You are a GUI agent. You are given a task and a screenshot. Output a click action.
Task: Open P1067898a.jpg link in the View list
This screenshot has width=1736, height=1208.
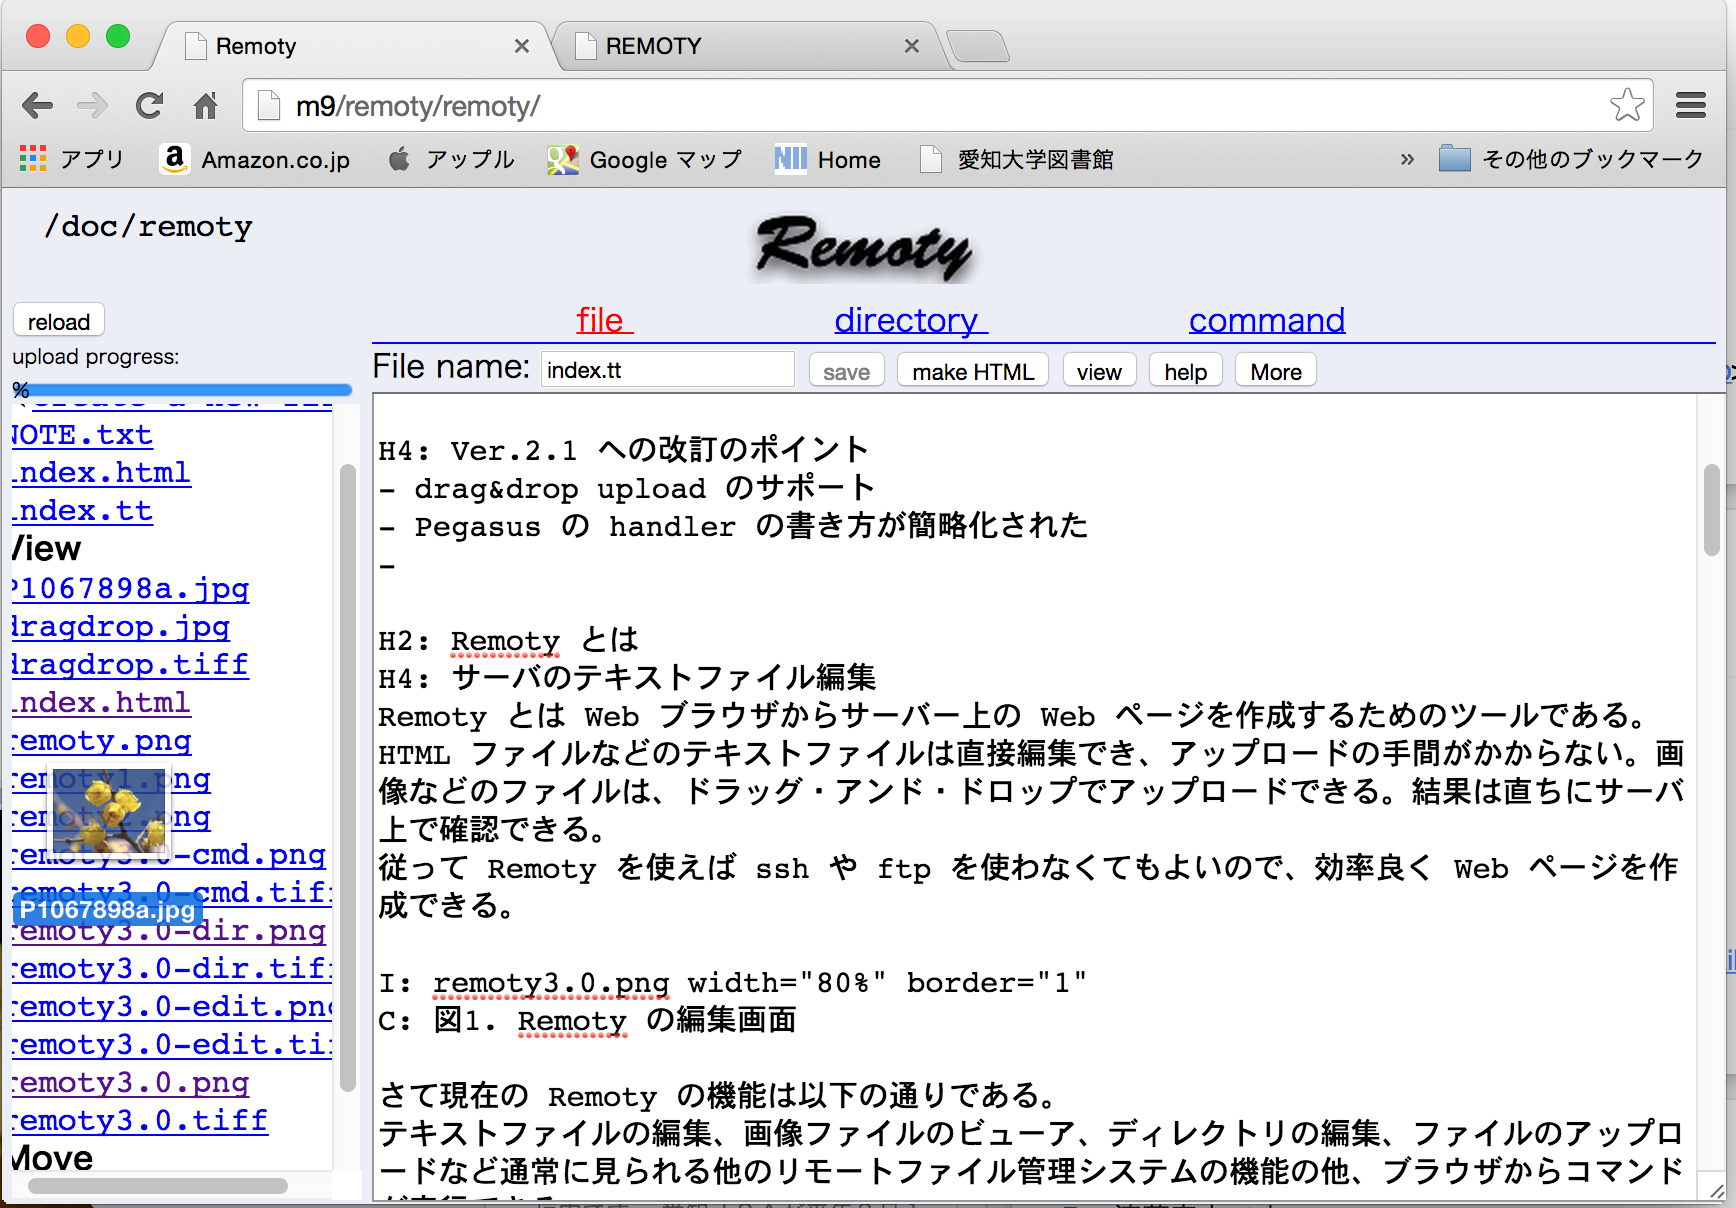(x=131, y=589)
